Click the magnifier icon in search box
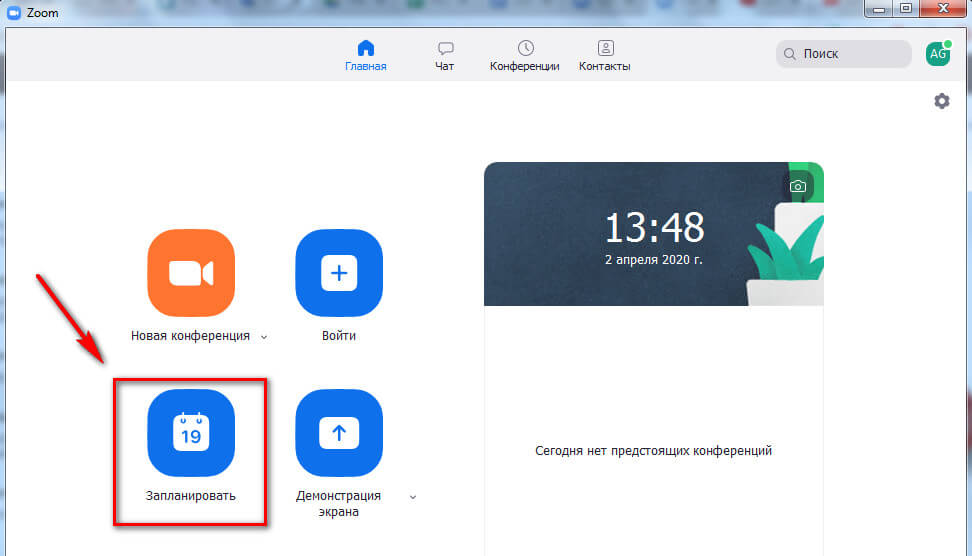Image resolution: width=972 pixels, height=556 pixels. click(790, 54)
